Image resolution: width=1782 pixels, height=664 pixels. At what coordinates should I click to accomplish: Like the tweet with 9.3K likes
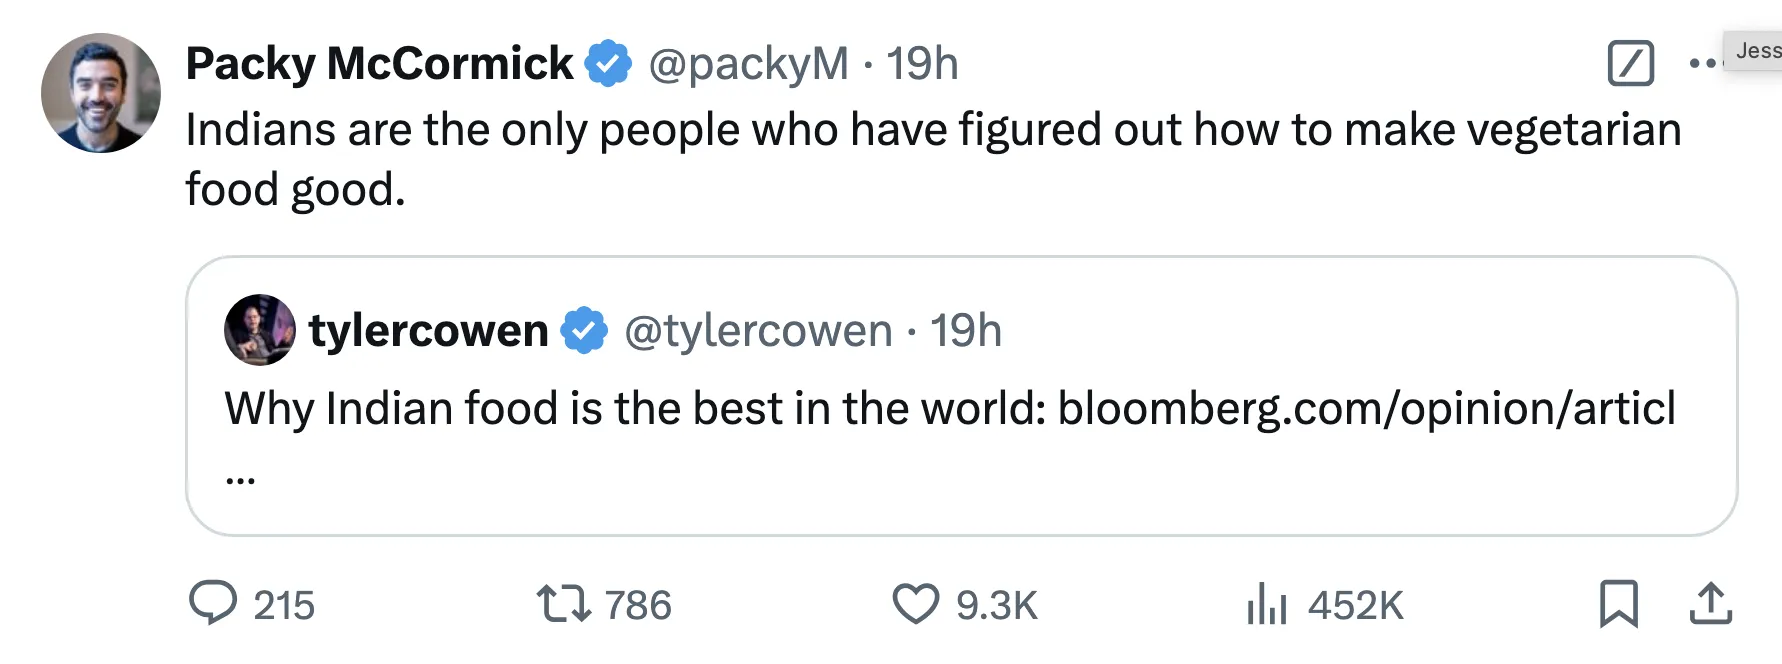tap(915, 604)
